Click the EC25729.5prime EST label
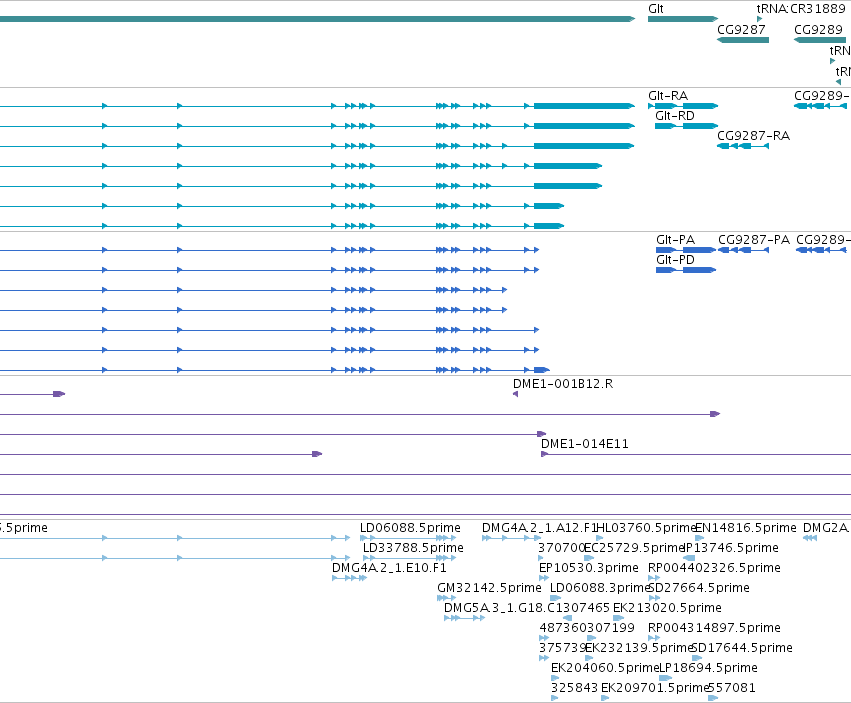 tap(634, 548)
